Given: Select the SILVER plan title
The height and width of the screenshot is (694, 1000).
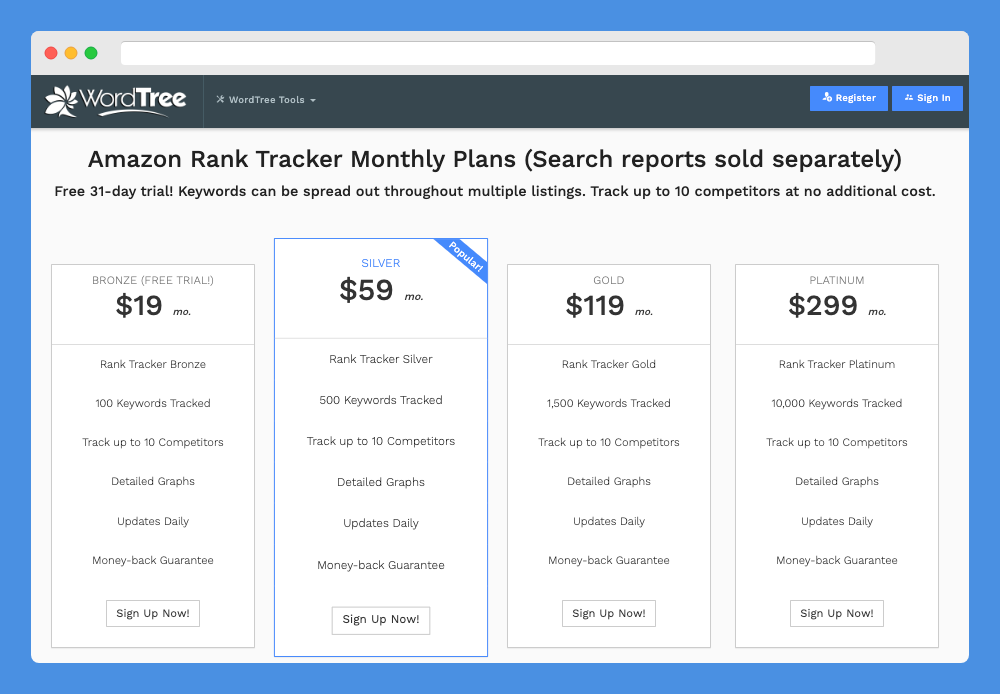Looking at the screenshot, I should (x=381, y=263).
